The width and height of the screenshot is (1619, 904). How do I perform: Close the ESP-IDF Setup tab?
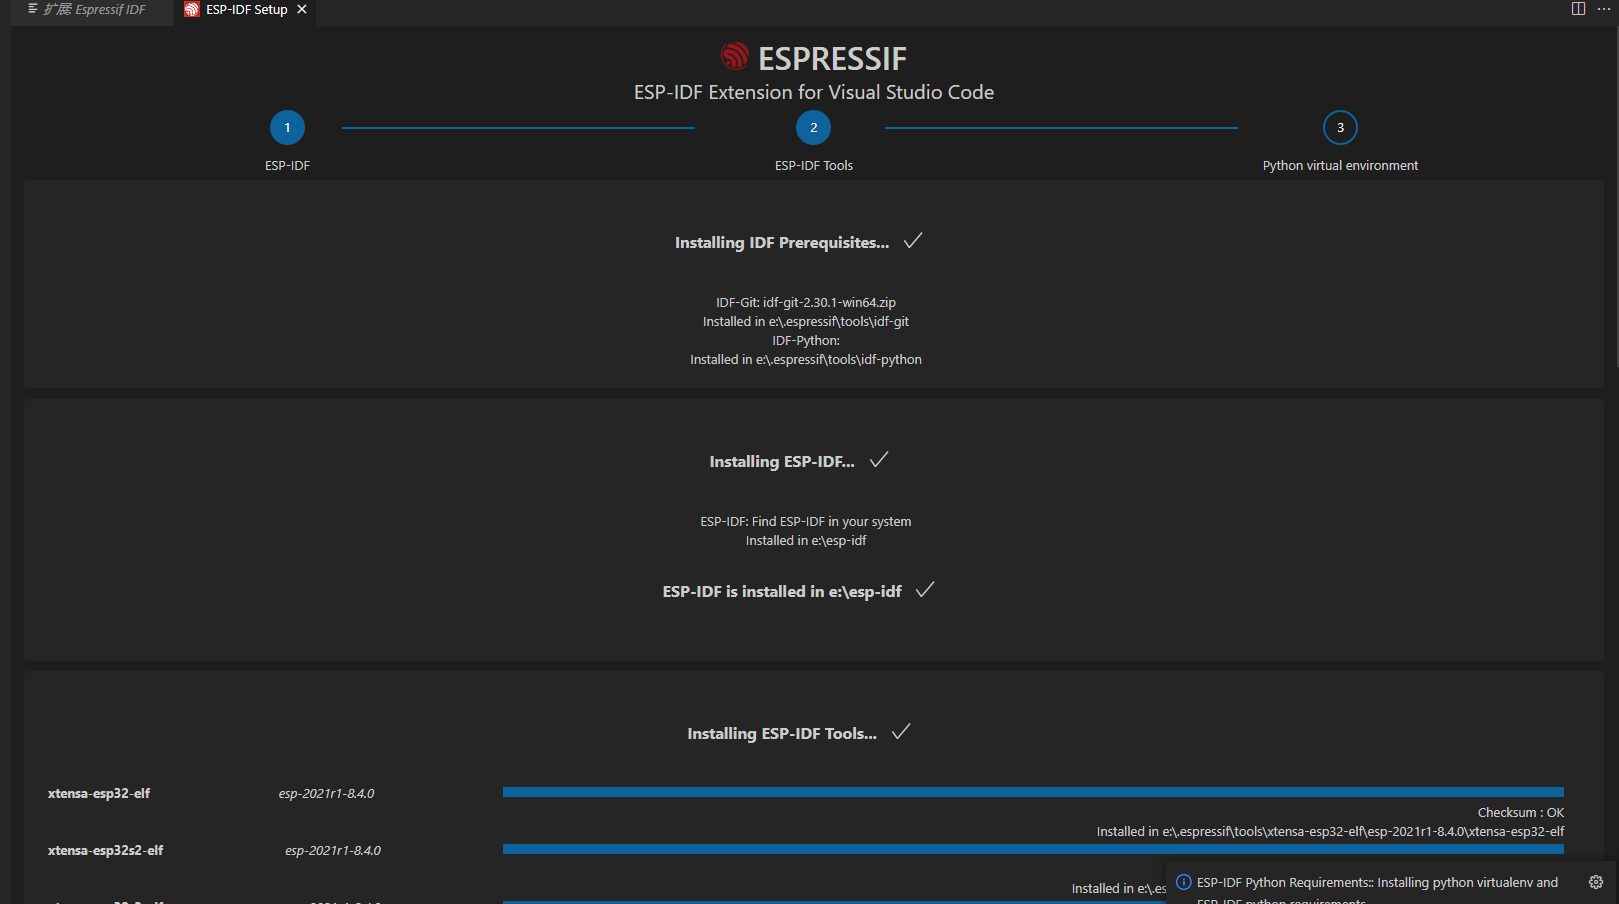tap(301, 10)
